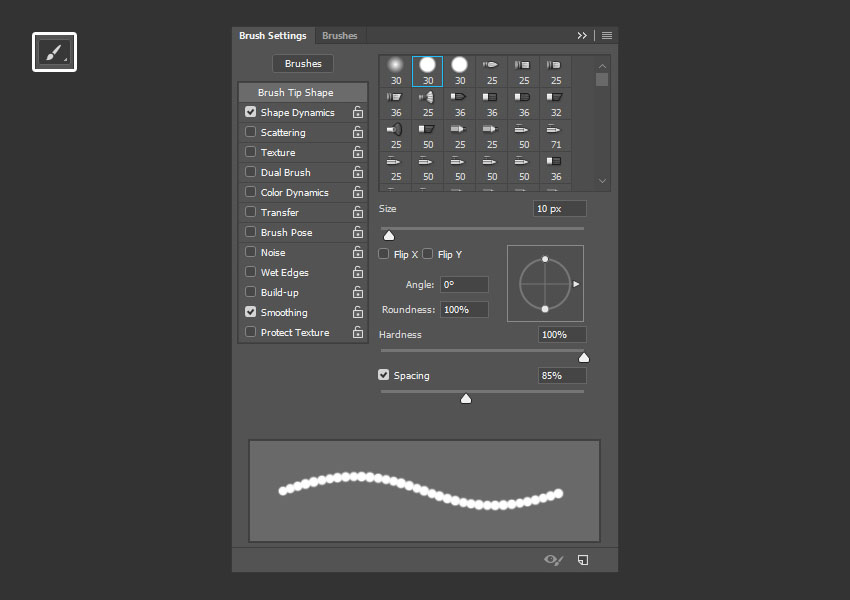This screenshot has width=850, height=600.
Task: Toggle the Smoothing lock icon
Action: (x=358, y=313)
